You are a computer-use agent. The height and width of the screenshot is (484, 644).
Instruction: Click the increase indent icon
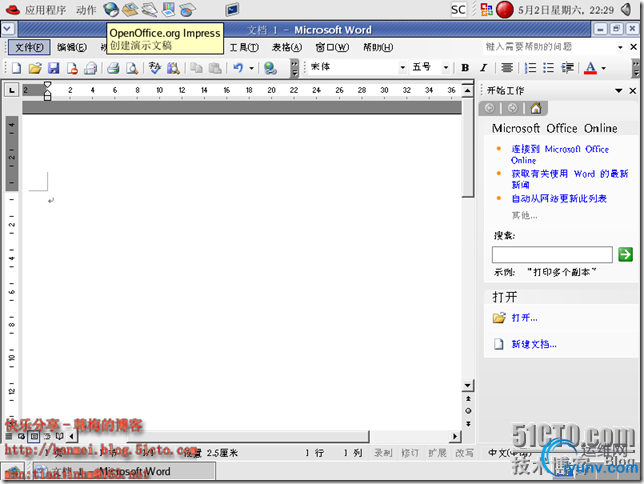coord(567,68)
